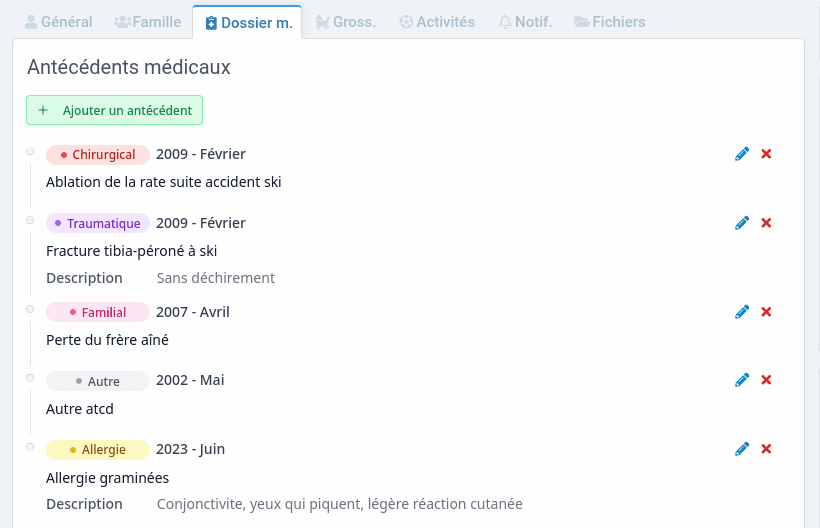Open the Gross. tab
This screenshot has height=528, width=820.
(x=346, y=22)
